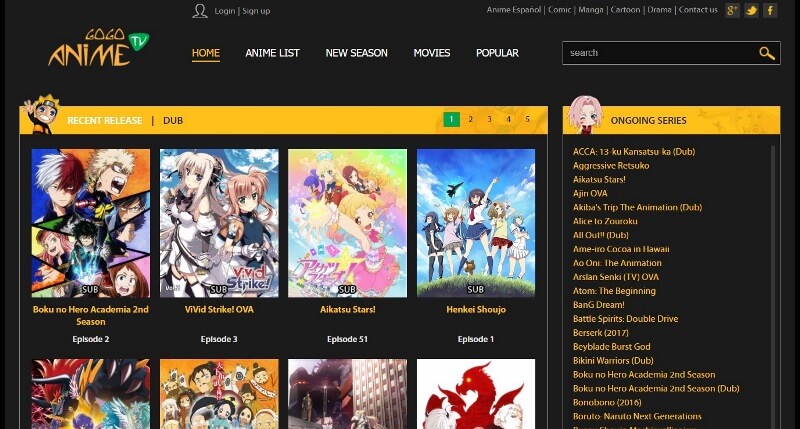Open the ViVid Strike! OVA thumbnail
The width and height of the screenshot is (800, 429).
click(219, 223)
